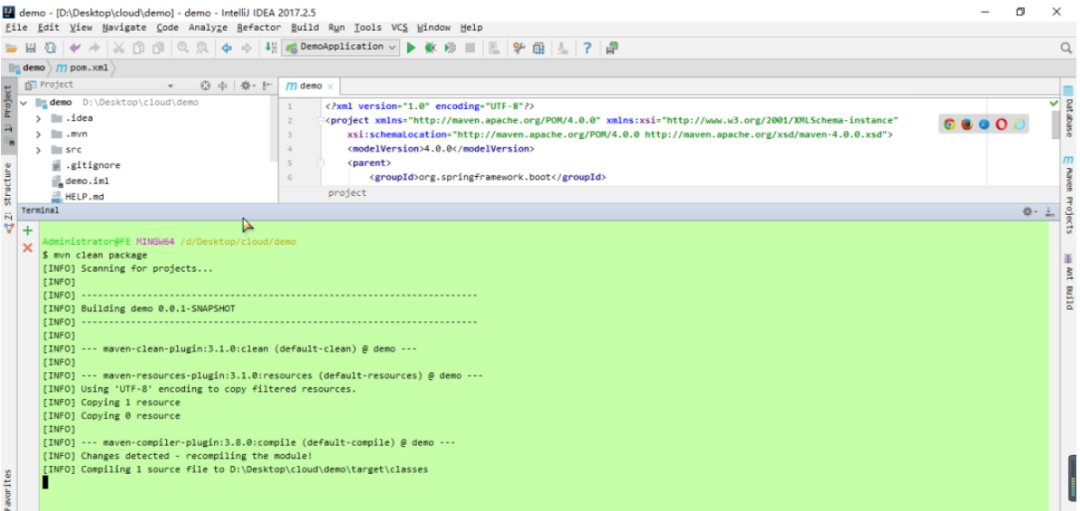Image resolution: width=1080 pixels, height=511 pixels.
Task: Click the Undo toolbar arrow
Action: [x=75, y=48]
